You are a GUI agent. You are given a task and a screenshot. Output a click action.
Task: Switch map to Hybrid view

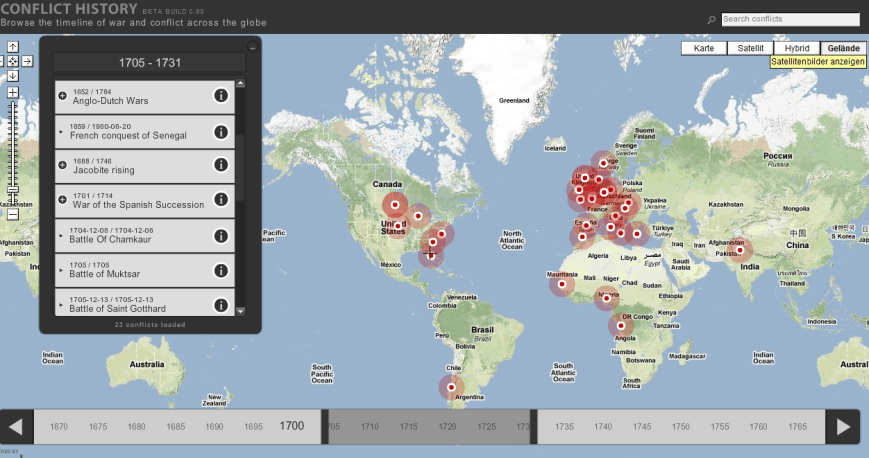(x=797, y=48)
